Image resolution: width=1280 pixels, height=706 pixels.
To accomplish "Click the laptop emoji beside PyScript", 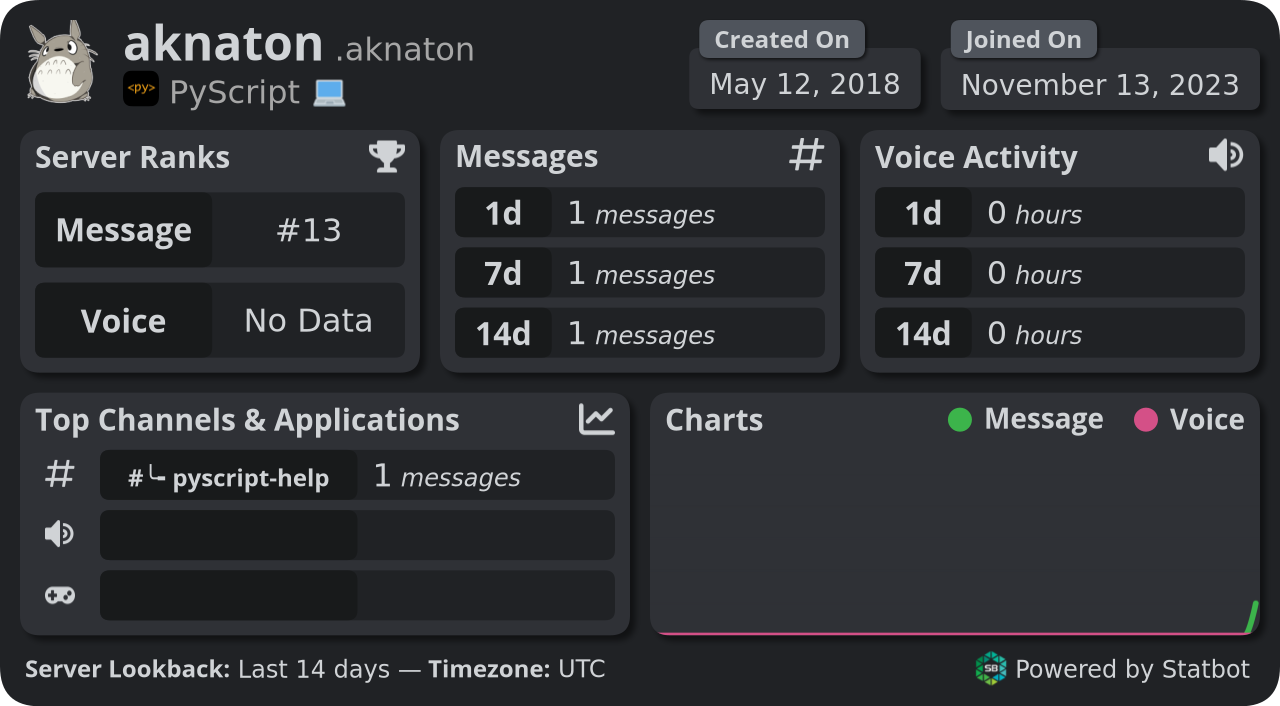I will 329,93.
